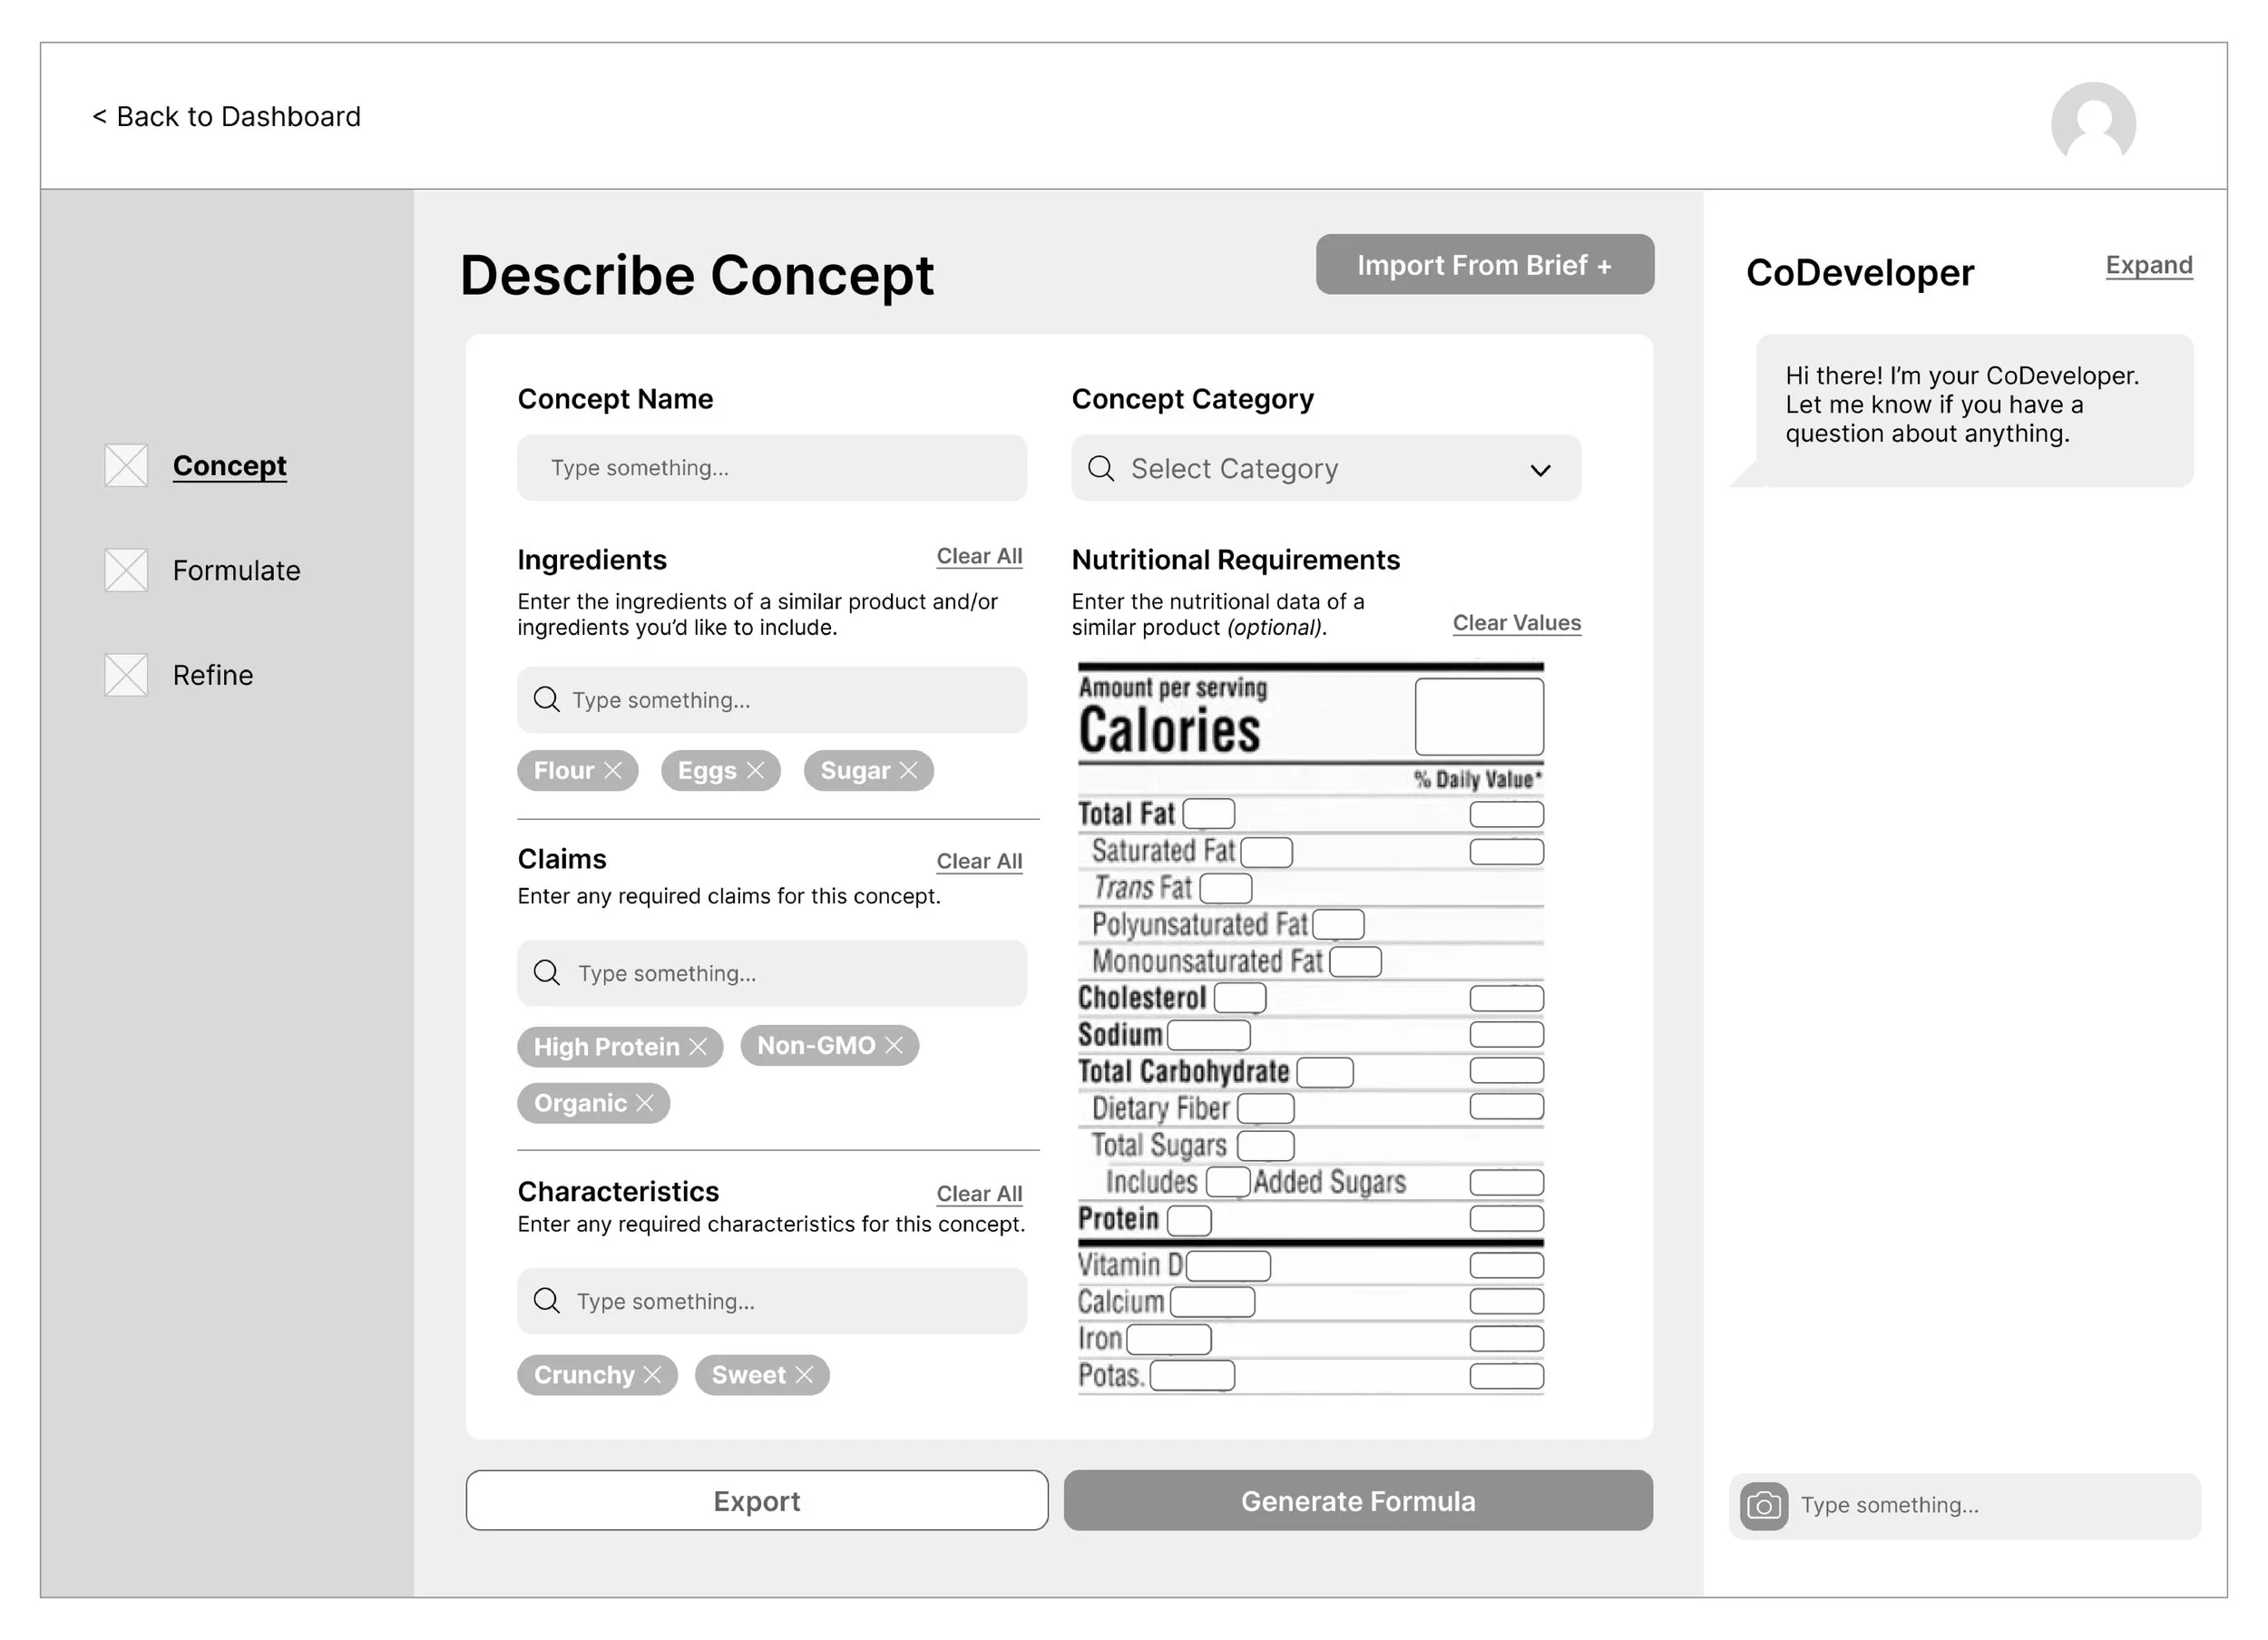Screen dimensions: 2268x1640
Task: Switch to the Refine step
Action: [213, 676]
